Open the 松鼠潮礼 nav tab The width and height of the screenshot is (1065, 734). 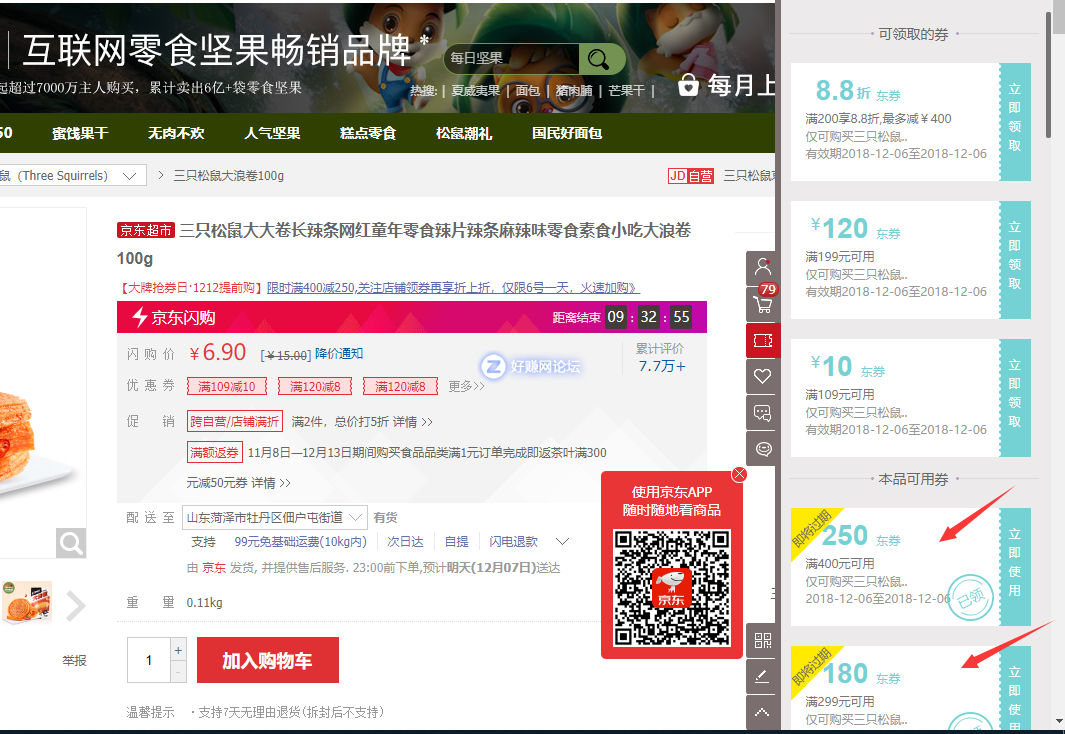464,133
